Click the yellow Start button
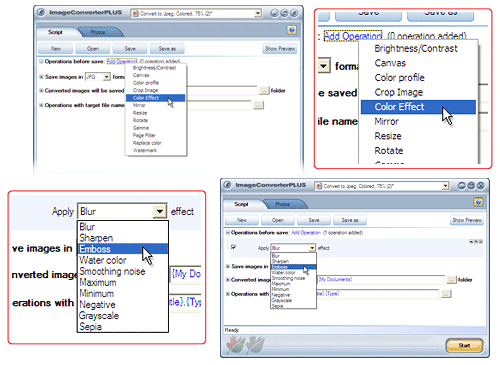Viewport: 500px width, 365px height. [x=464, y=345]
